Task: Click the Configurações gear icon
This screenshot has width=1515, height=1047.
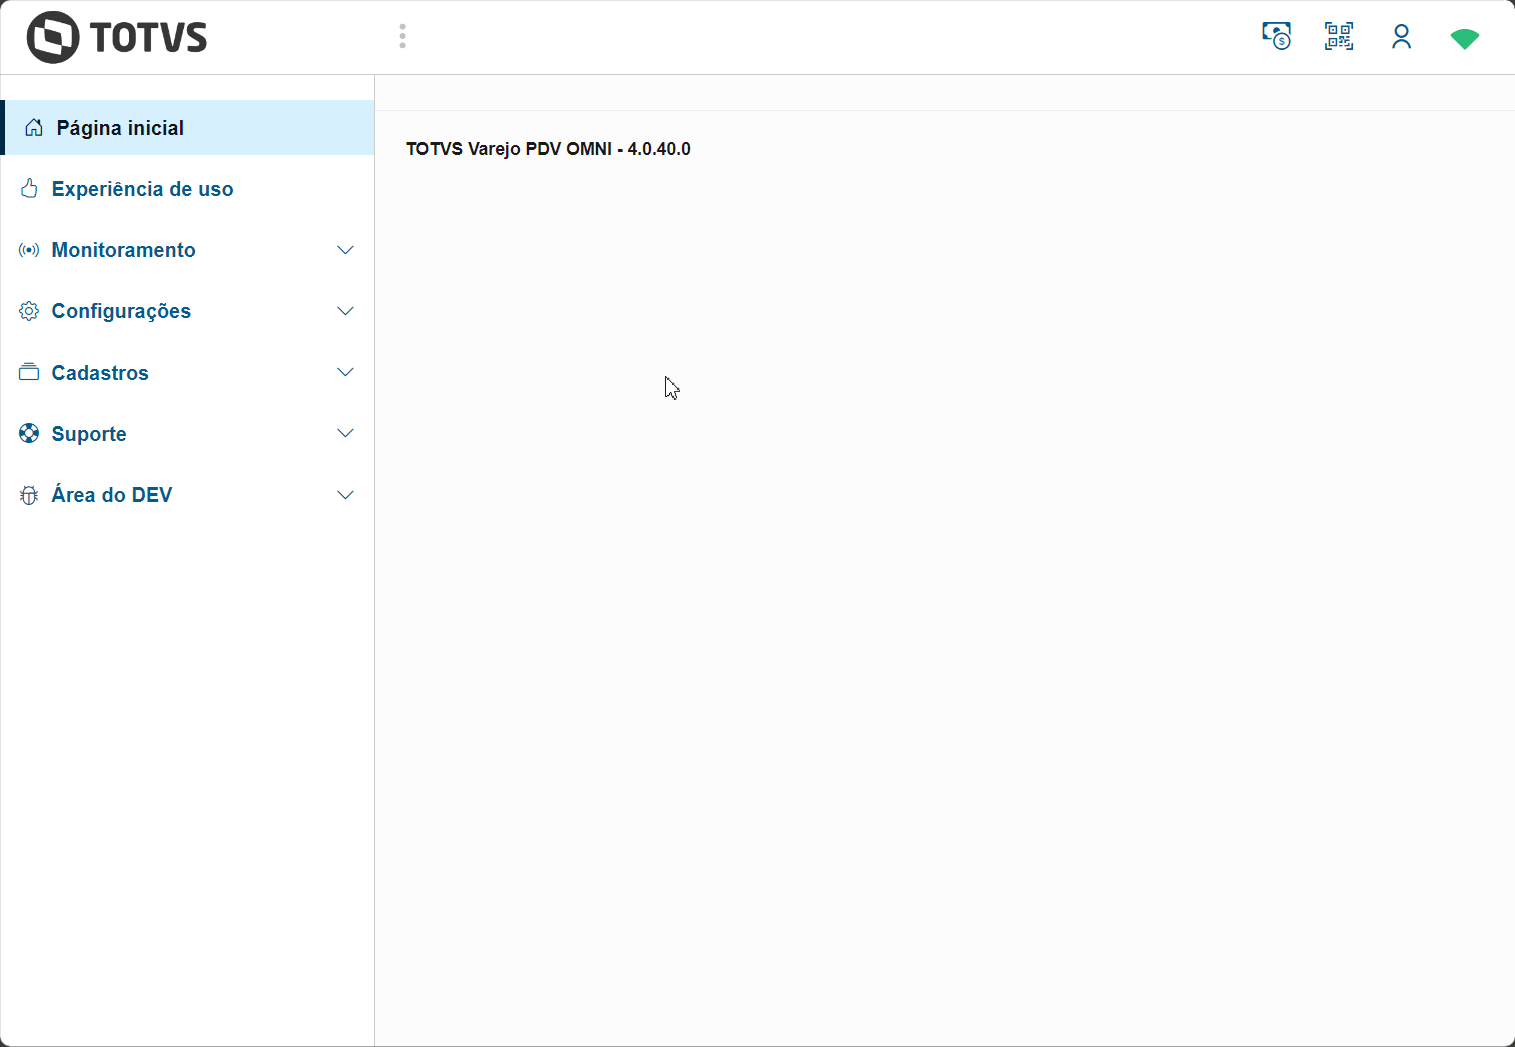Action: pos(29,311)
